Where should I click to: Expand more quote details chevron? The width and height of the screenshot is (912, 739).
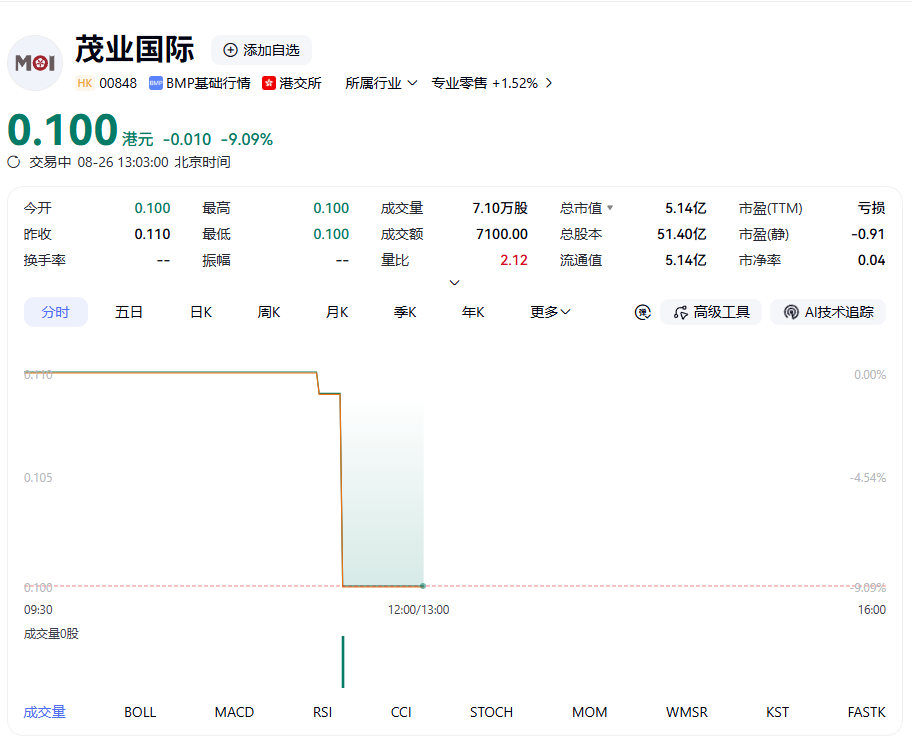click(x=455, y=283)
